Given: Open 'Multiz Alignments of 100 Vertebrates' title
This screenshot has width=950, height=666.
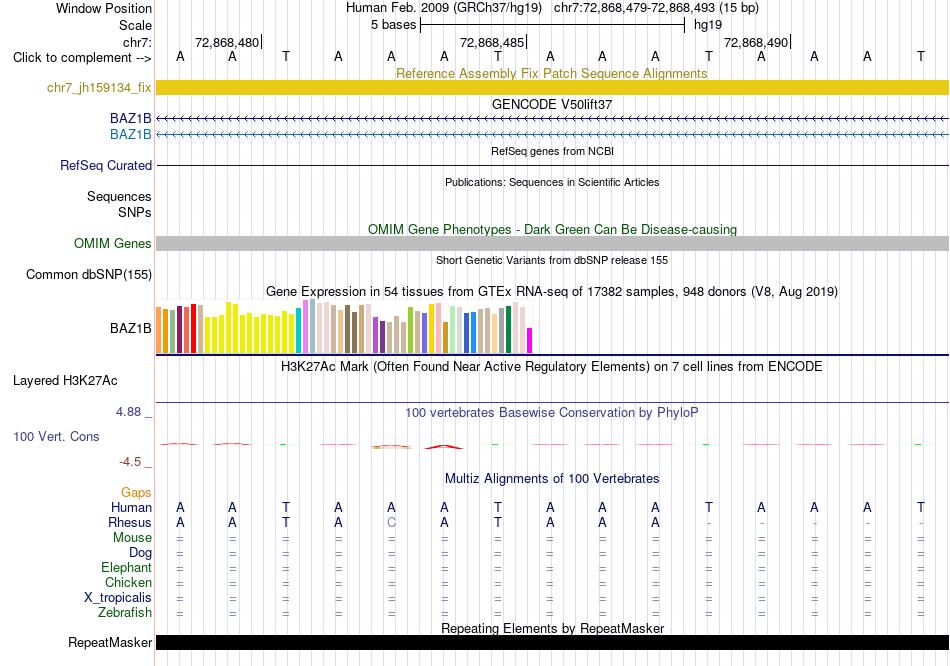Looking at the screenshot, I should 552,479.
